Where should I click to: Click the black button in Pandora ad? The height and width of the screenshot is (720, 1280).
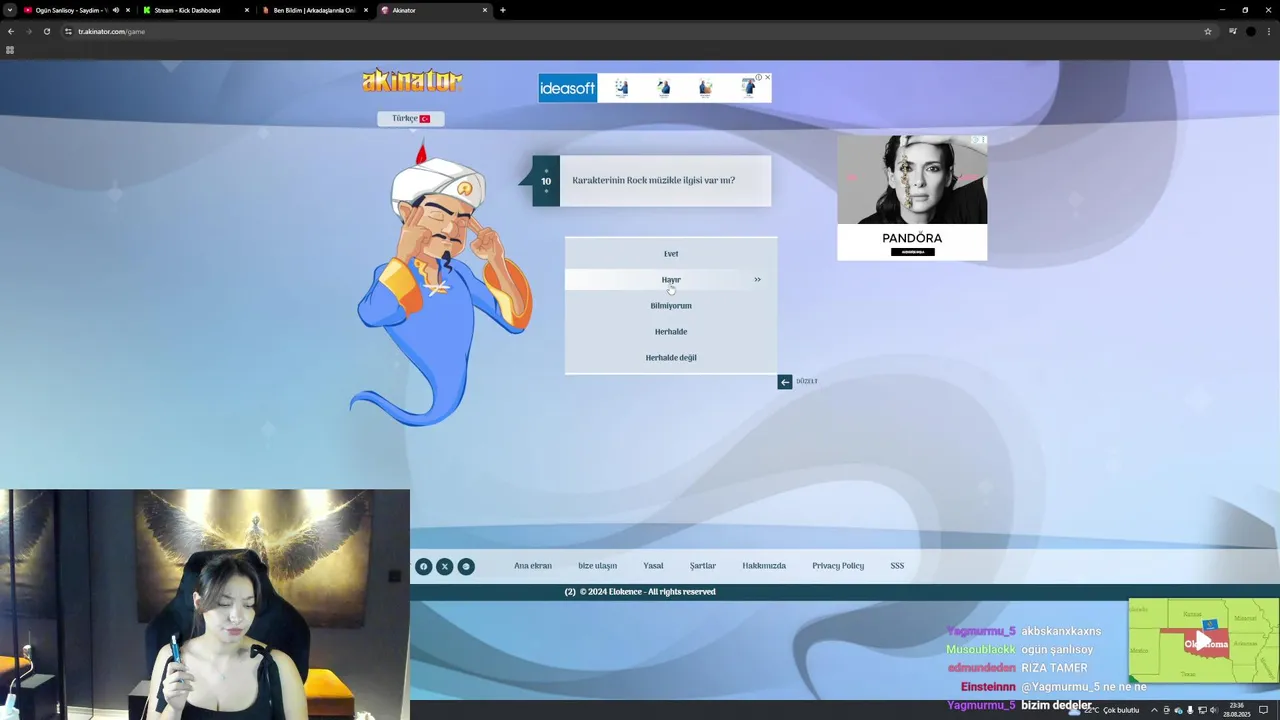point(912,252)
